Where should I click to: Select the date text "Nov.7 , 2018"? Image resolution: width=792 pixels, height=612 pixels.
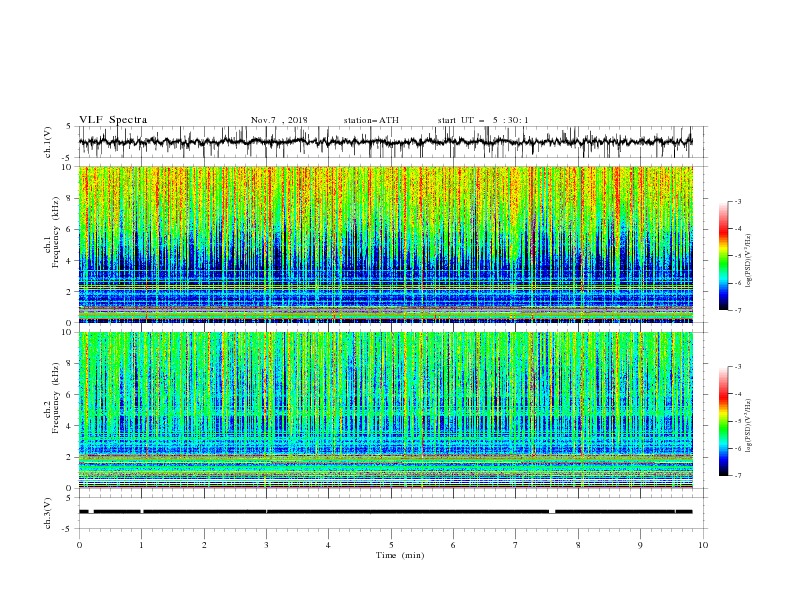[279, 120]
